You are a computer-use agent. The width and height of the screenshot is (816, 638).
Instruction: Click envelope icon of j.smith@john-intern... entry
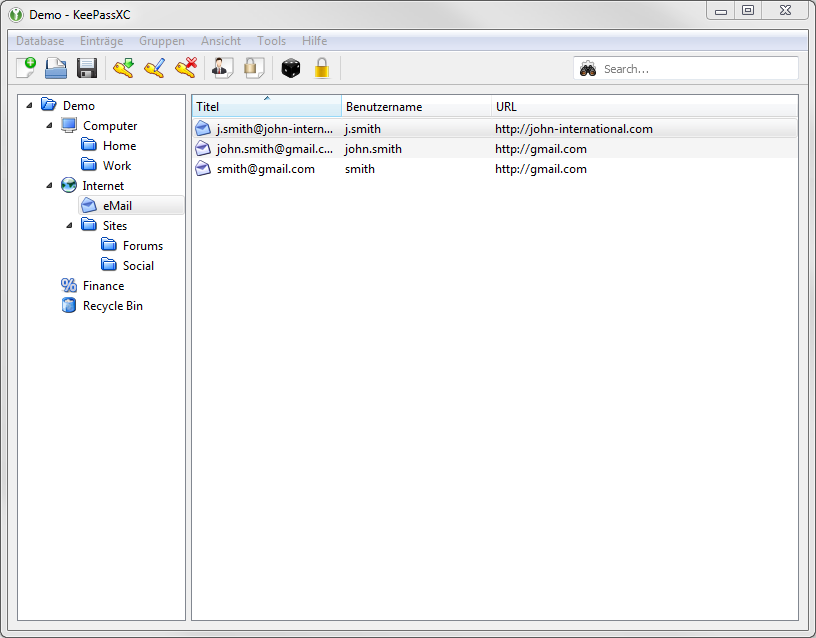(x=203, y=129)
